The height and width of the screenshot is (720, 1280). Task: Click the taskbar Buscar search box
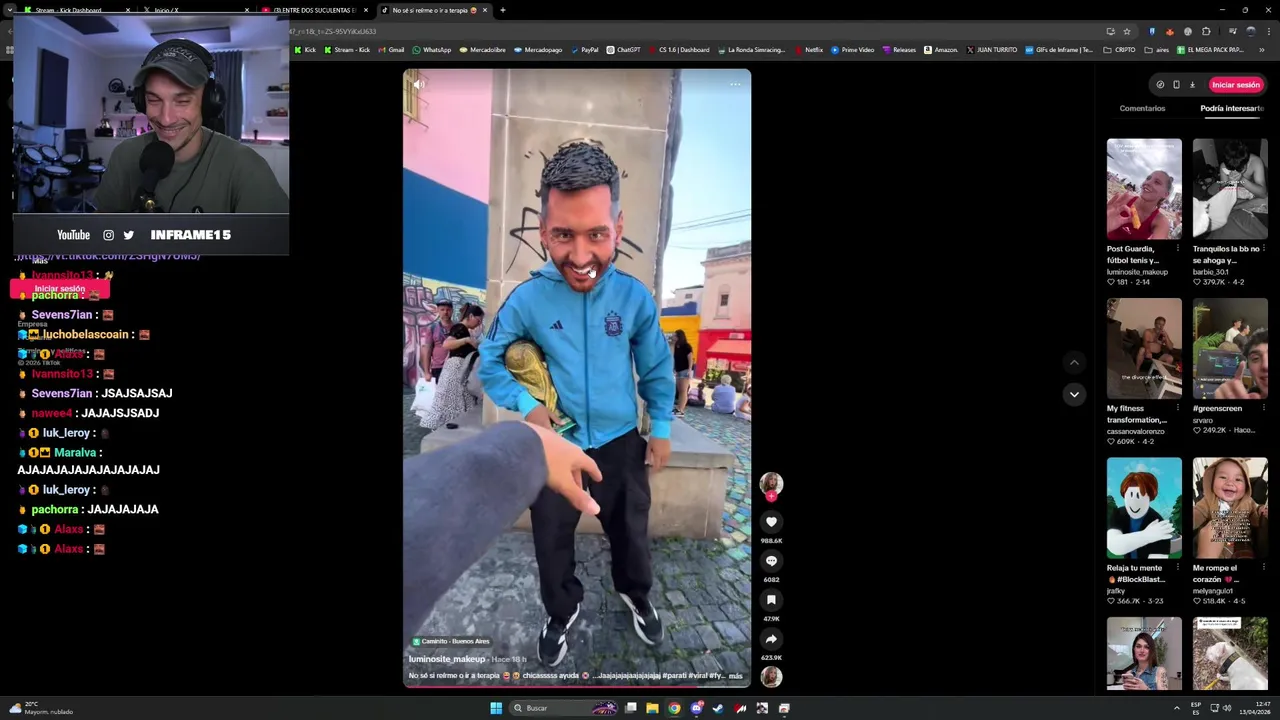coord(565,708)
